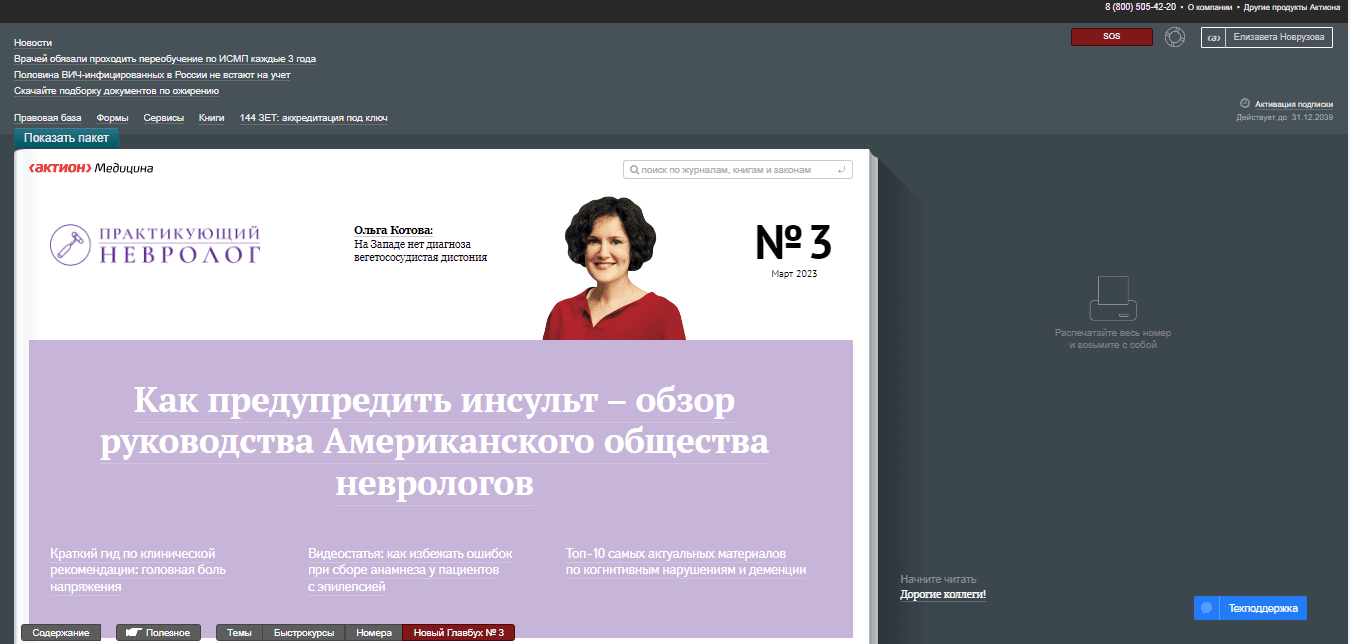
Task: Click the Показать пакет tab
Action: click(66, 138)
